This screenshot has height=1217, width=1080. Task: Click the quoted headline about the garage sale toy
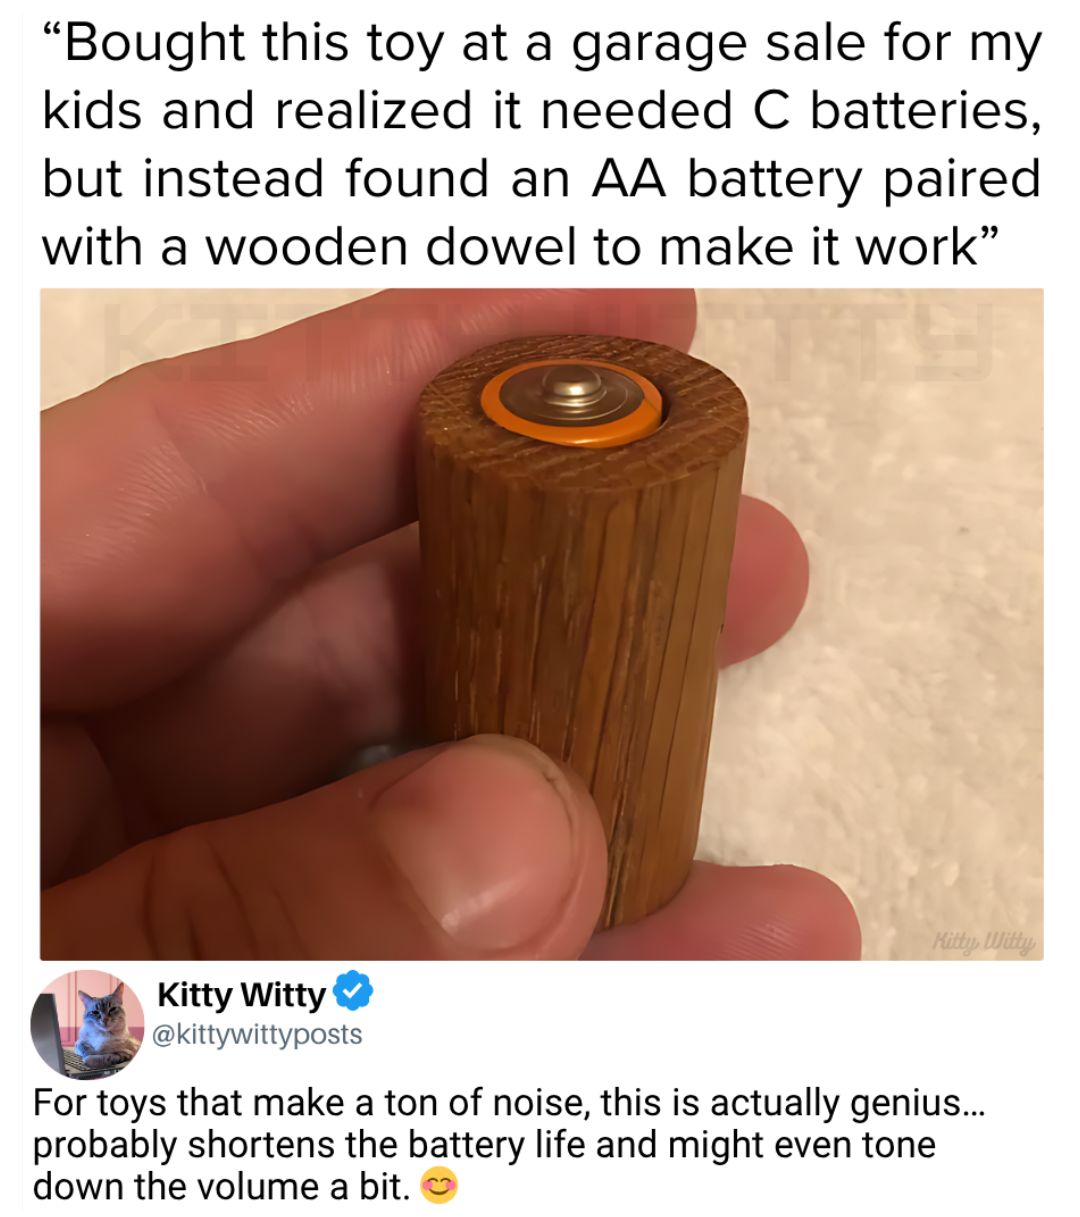coord(541,144)
